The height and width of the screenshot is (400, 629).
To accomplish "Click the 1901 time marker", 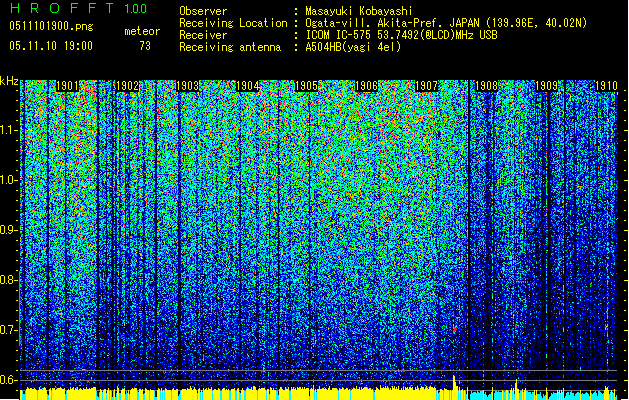I will click(x=67, y=86).
